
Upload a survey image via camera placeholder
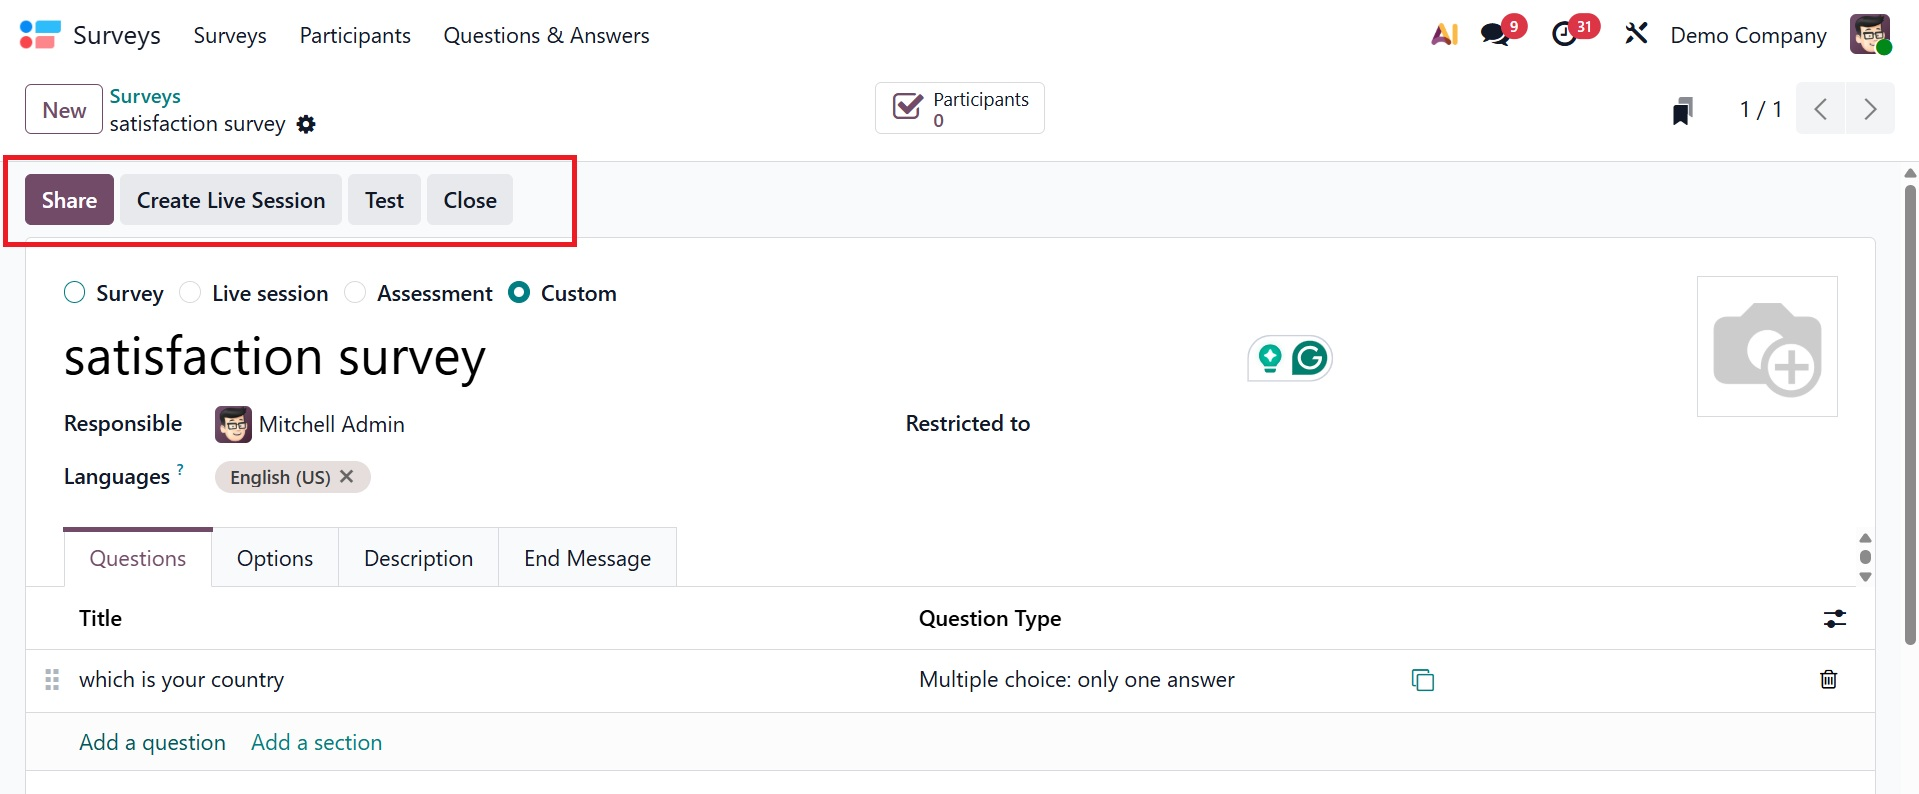click(1767, 347)
